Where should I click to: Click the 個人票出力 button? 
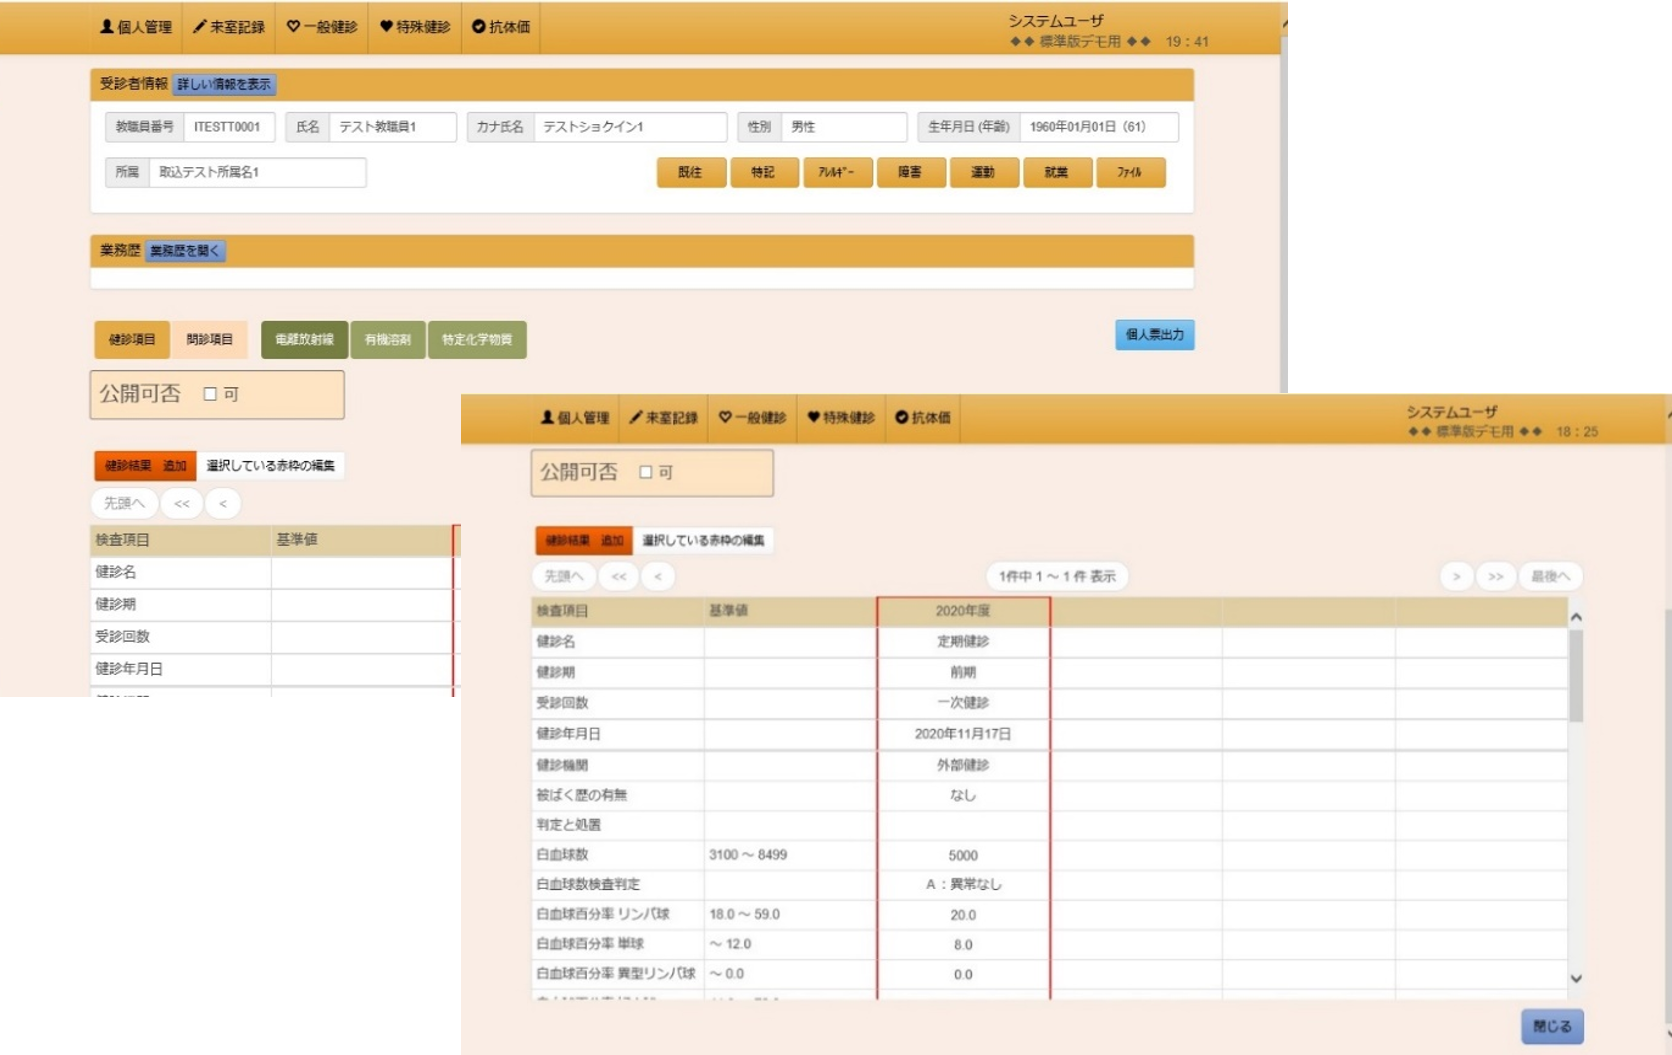pos(1154,335)
